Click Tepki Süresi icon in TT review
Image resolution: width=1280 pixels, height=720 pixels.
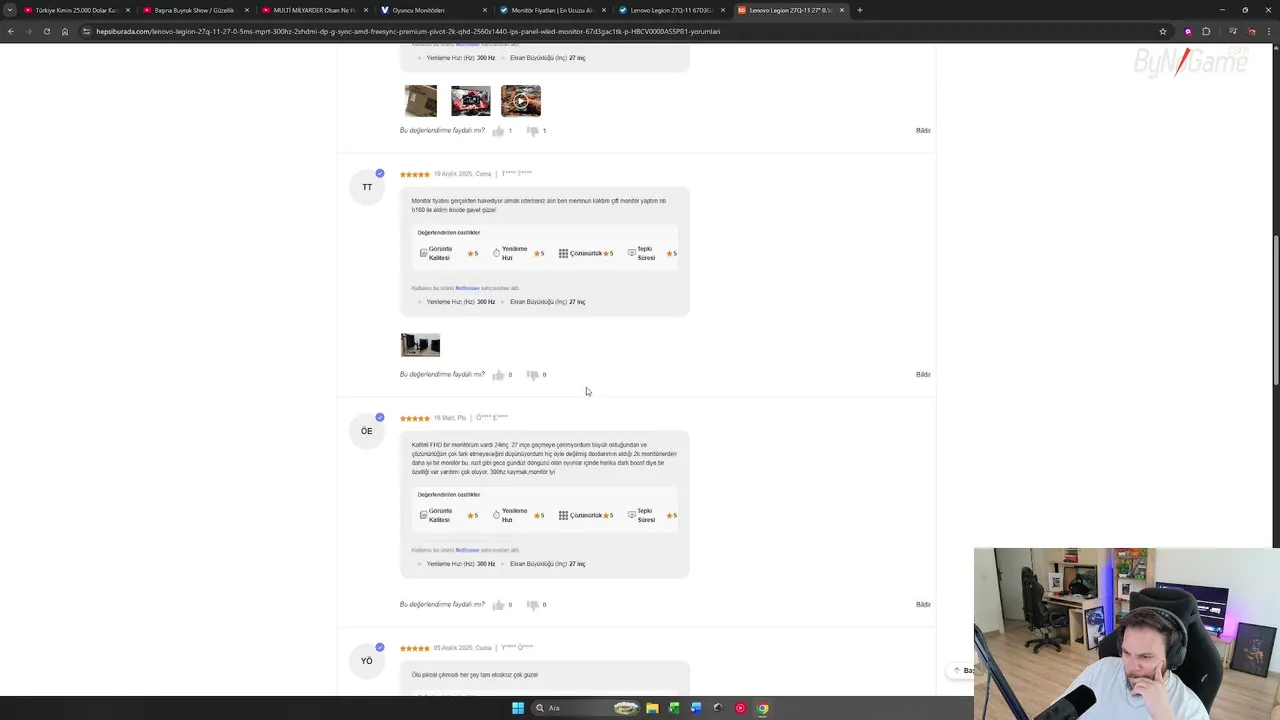pos(631,254)
